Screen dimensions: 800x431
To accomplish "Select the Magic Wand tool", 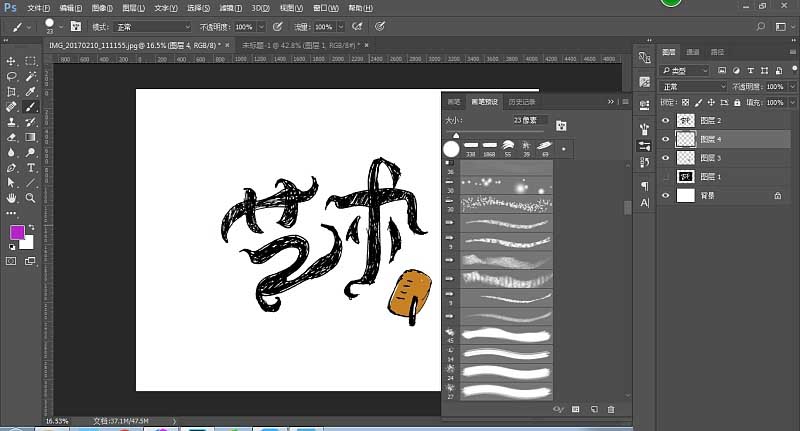I will 31,77.
